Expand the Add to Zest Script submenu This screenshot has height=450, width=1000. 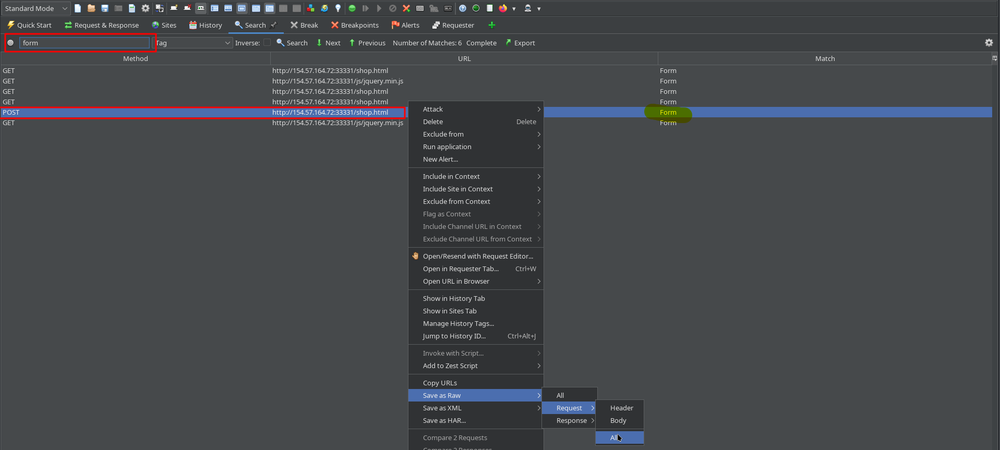click(x=475, y=366)
